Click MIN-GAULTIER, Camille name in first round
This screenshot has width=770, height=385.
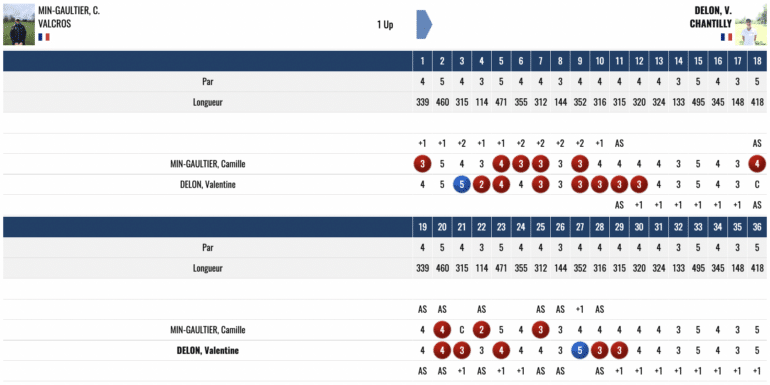pos(207,164)
